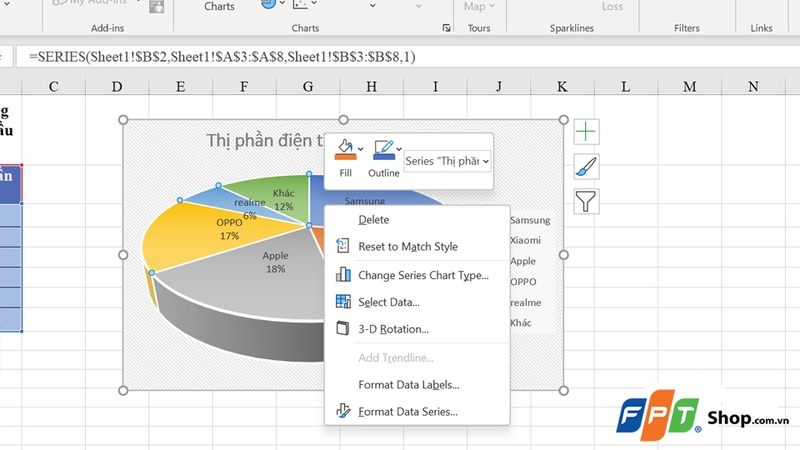Screen dimensions: 800x450
Task: Select column E header
Action: point(180,86)
